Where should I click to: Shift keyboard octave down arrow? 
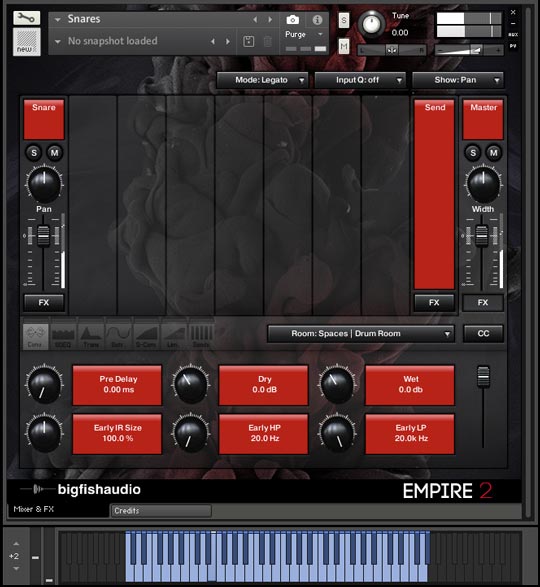point(16,569)
